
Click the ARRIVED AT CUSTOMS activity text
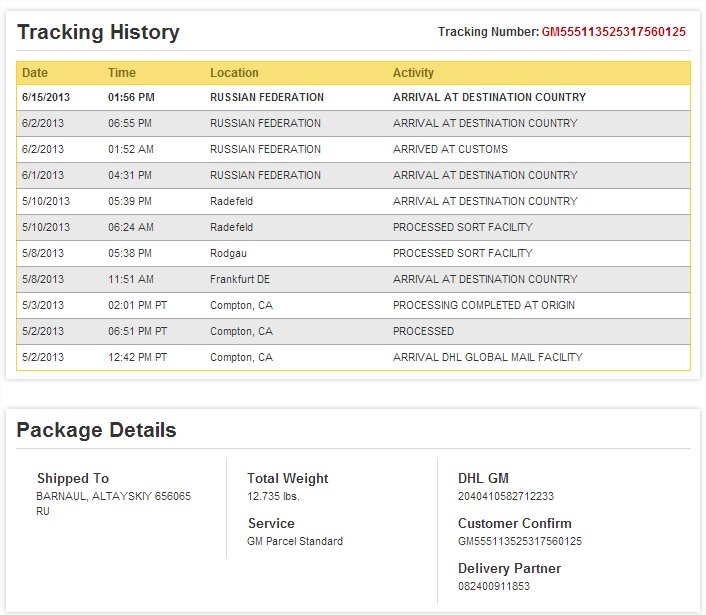tap(450, 150)
